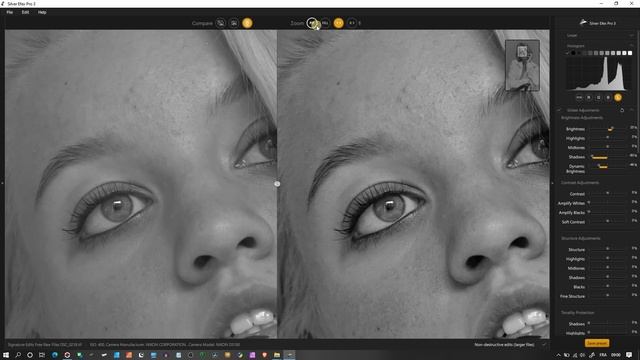Click the split divider handle between previews
The width and height of the screenshot is (640, 360).
277,184
